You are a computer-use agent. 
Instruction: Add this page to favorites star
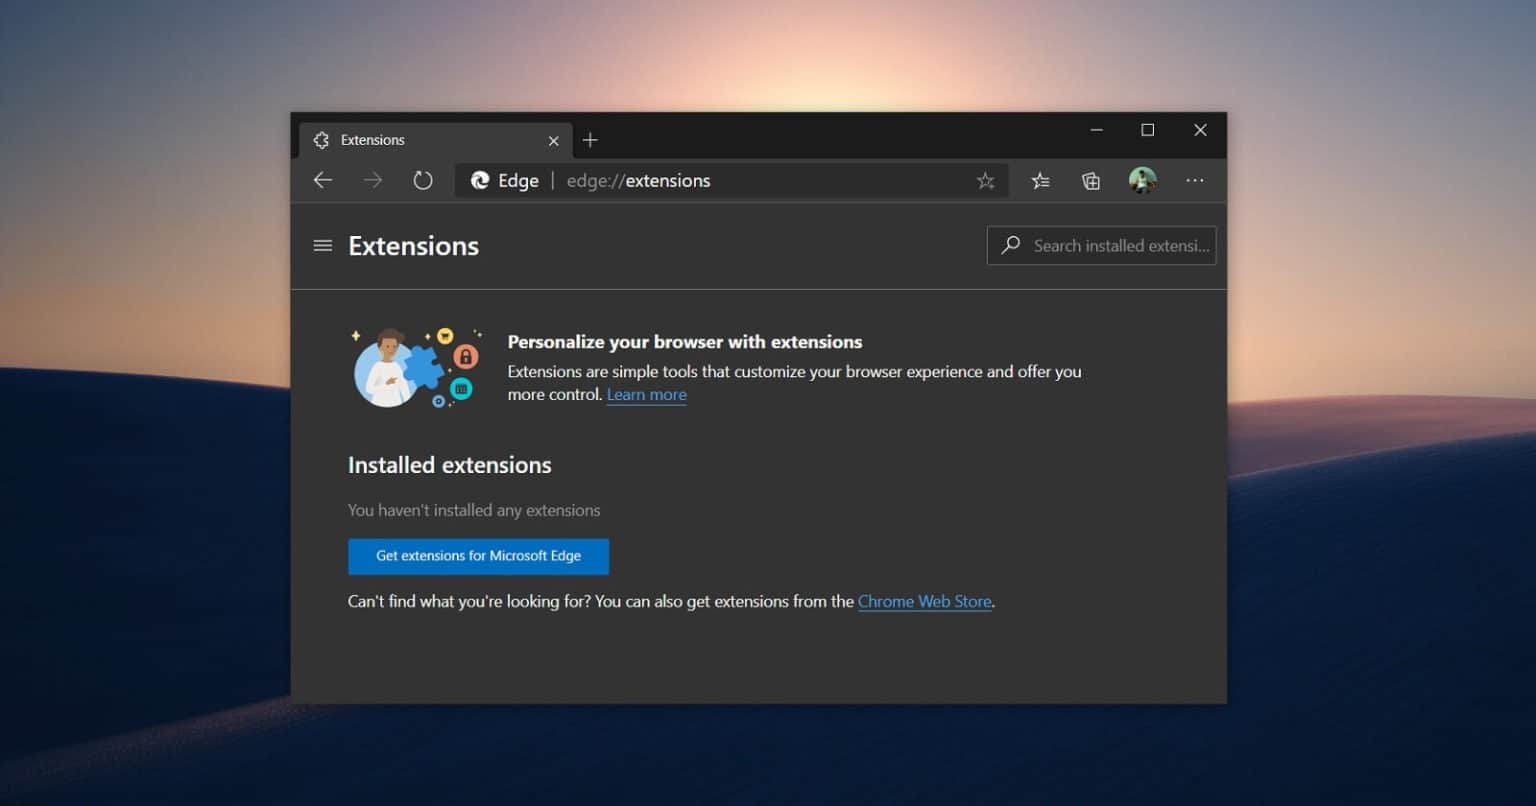[985, 181]
